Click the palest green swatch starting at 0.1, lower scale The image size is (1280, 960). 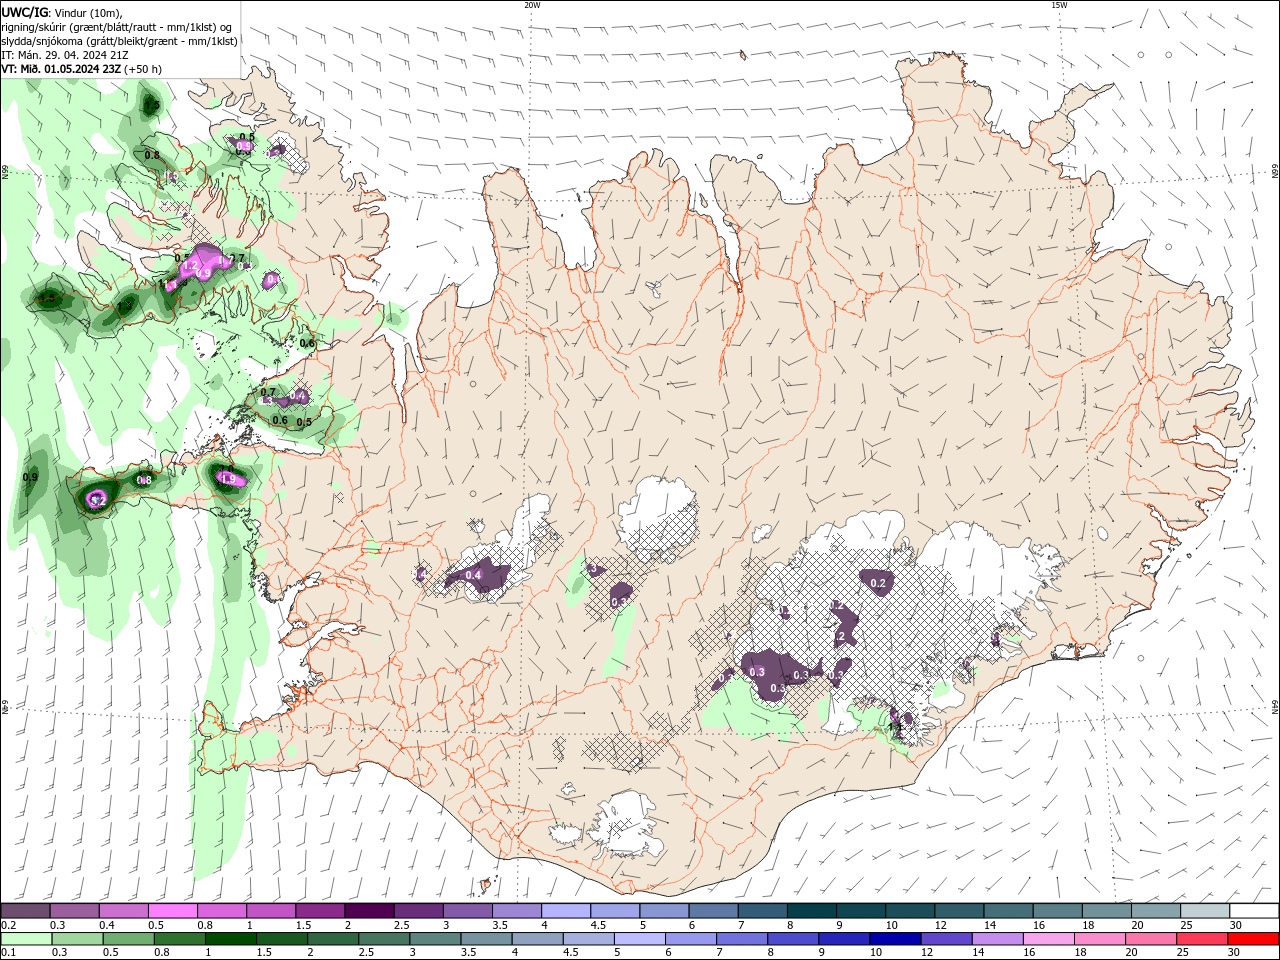coord(26,939)
